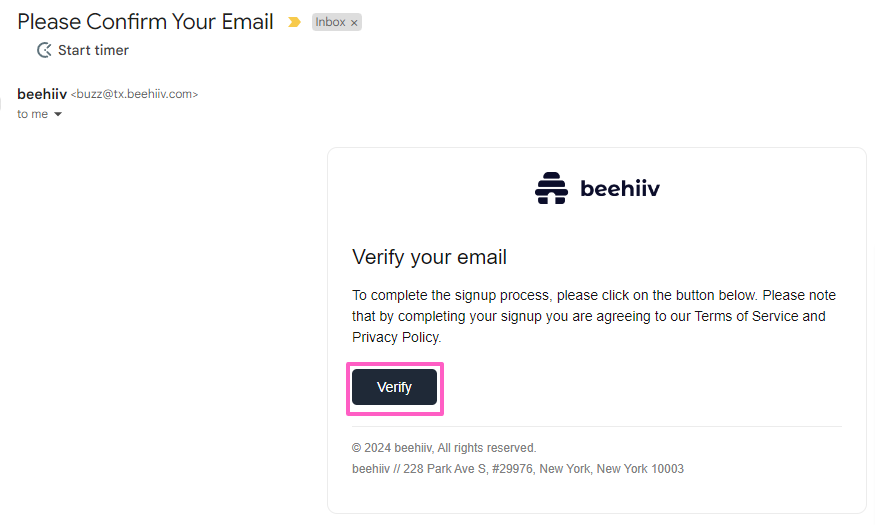Select the sender address buzz@tx.beehiiv.com
Image resolution: width=875 pixels, height=525 pixels.
point(134,95)
